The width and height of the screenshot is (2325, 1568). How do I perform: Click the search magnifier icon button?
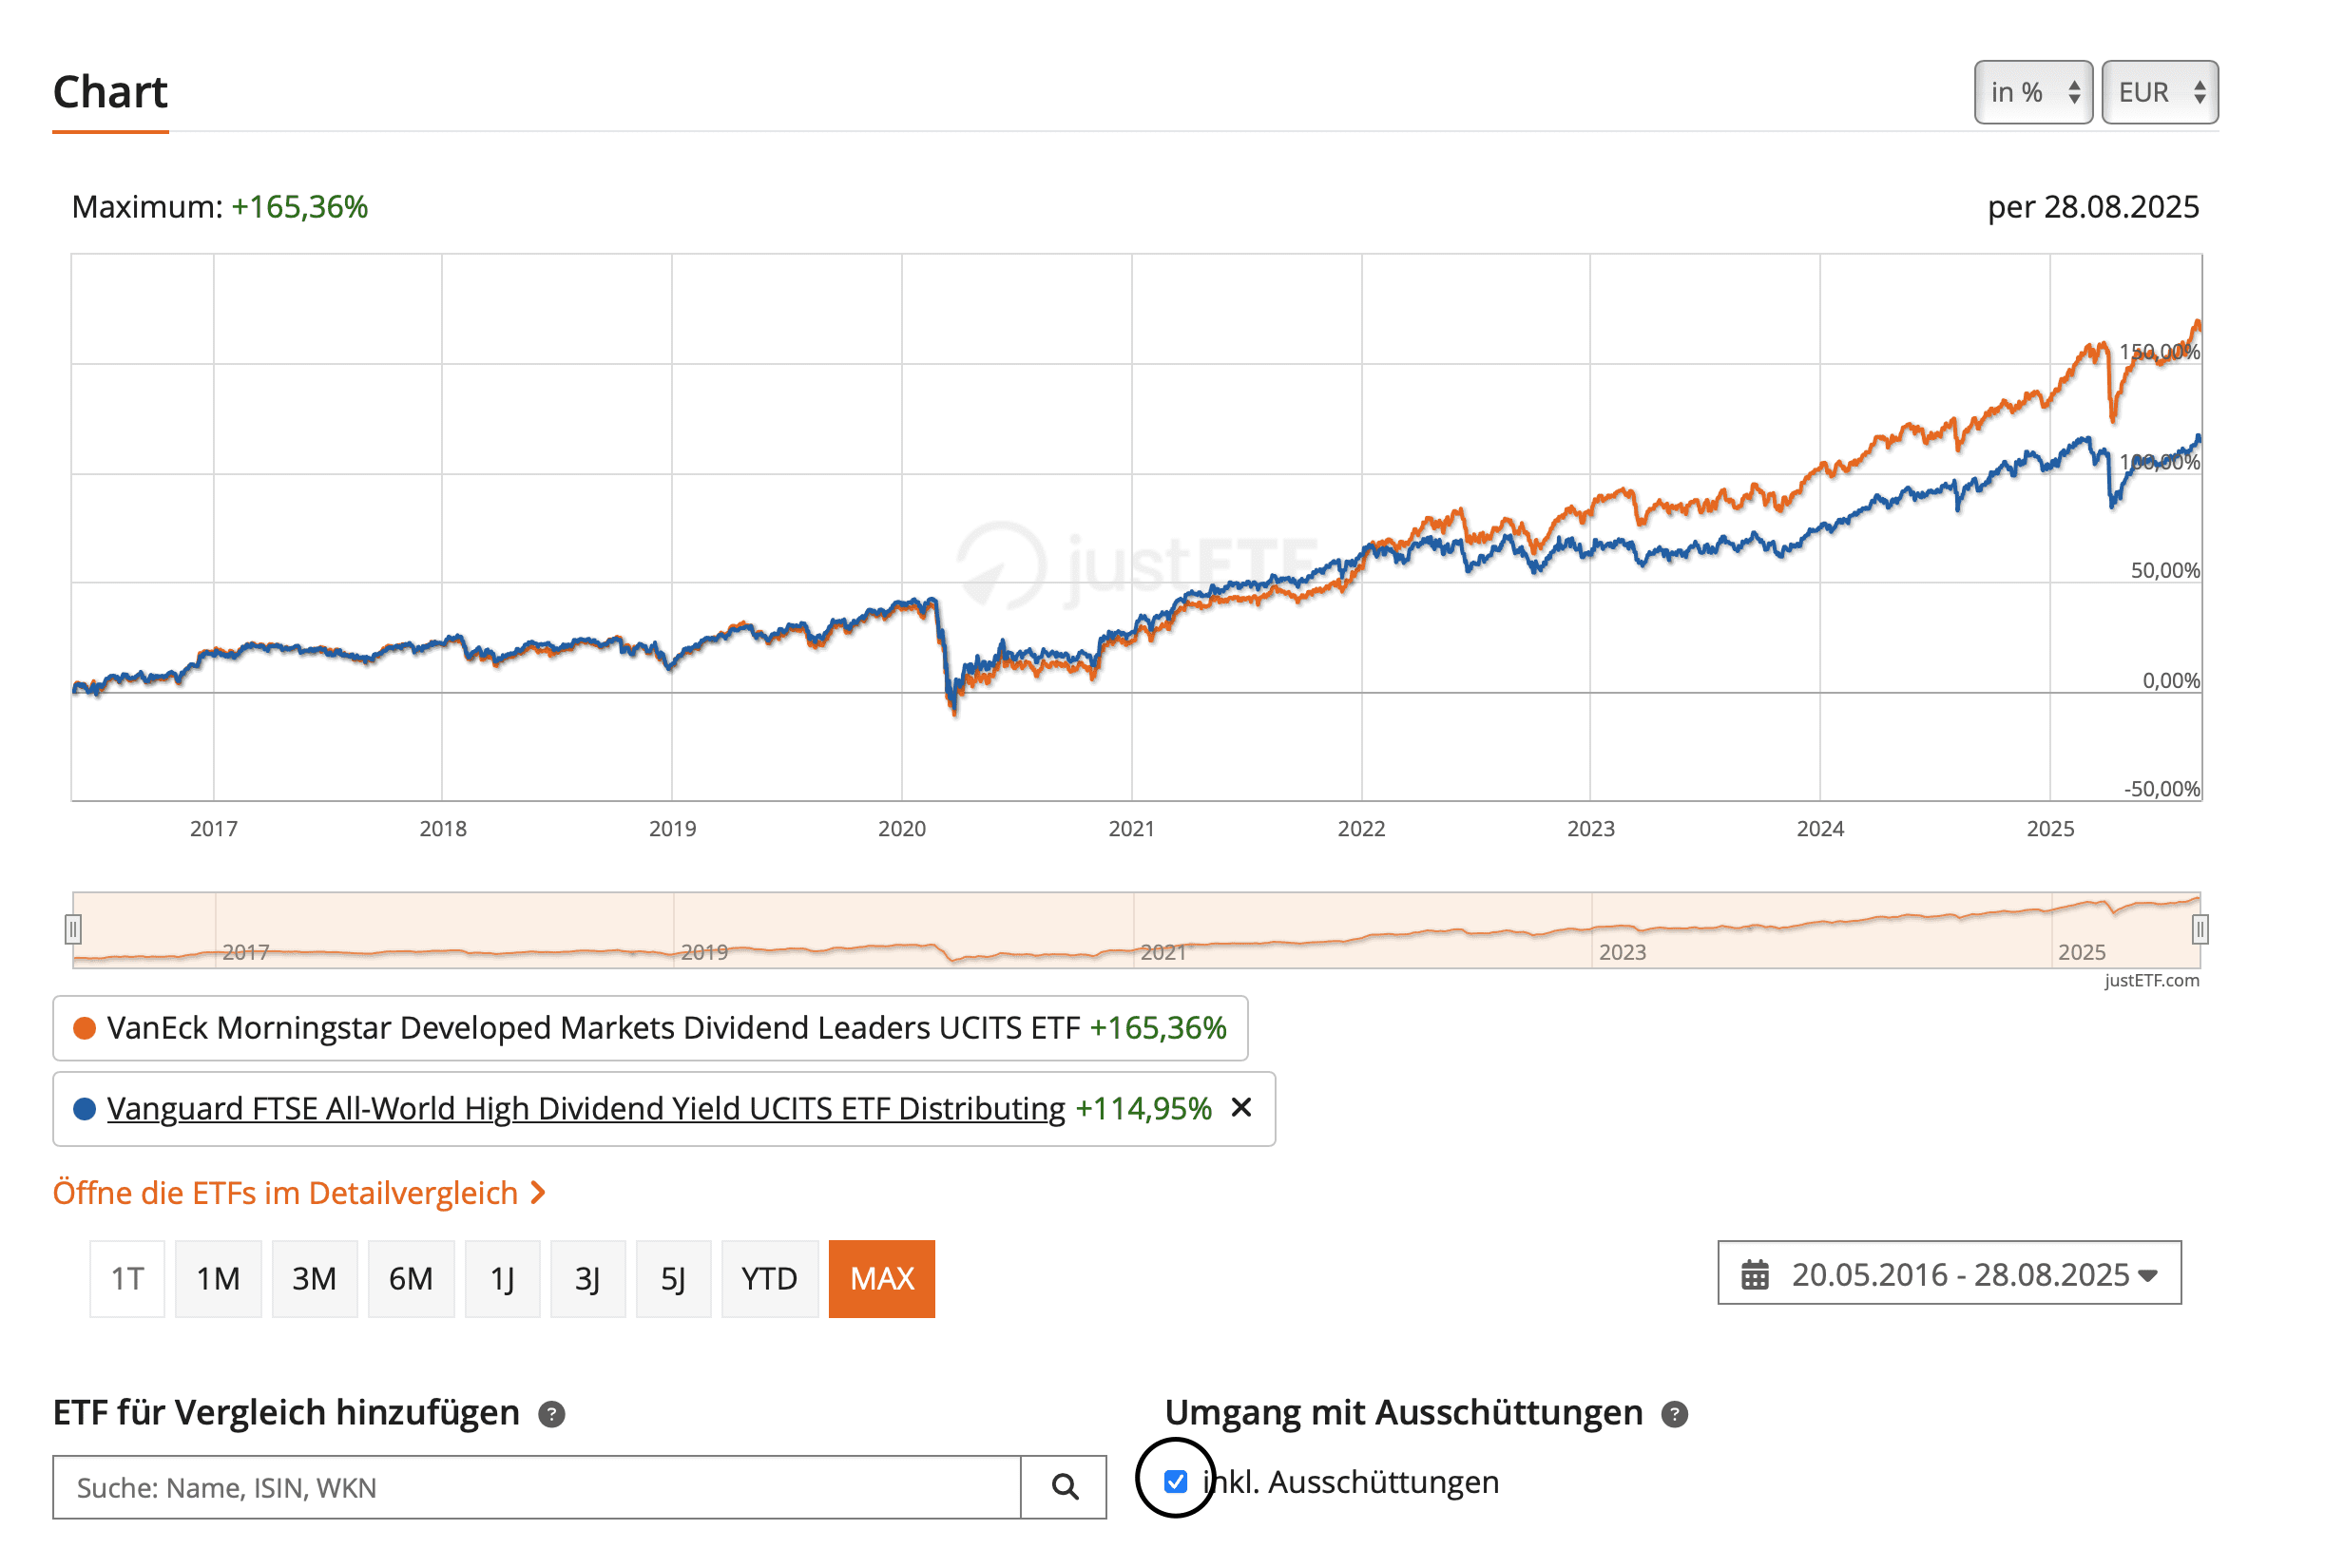point(1064,1487)
